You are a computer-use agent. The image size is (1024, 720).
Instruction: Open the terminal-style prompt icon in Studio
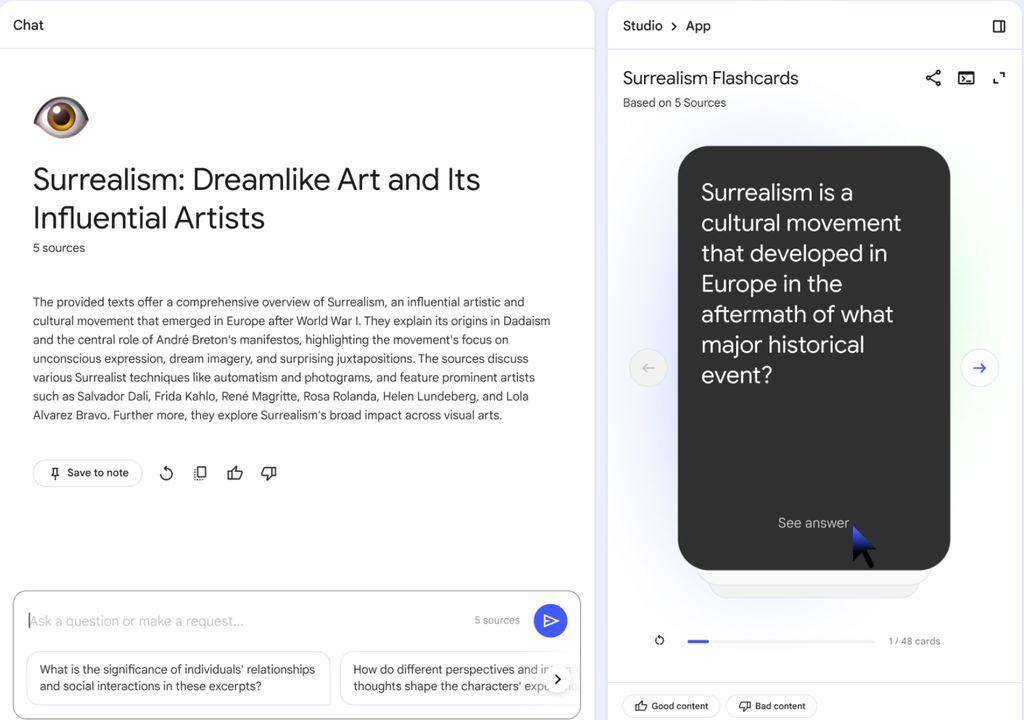click(966, 78)
